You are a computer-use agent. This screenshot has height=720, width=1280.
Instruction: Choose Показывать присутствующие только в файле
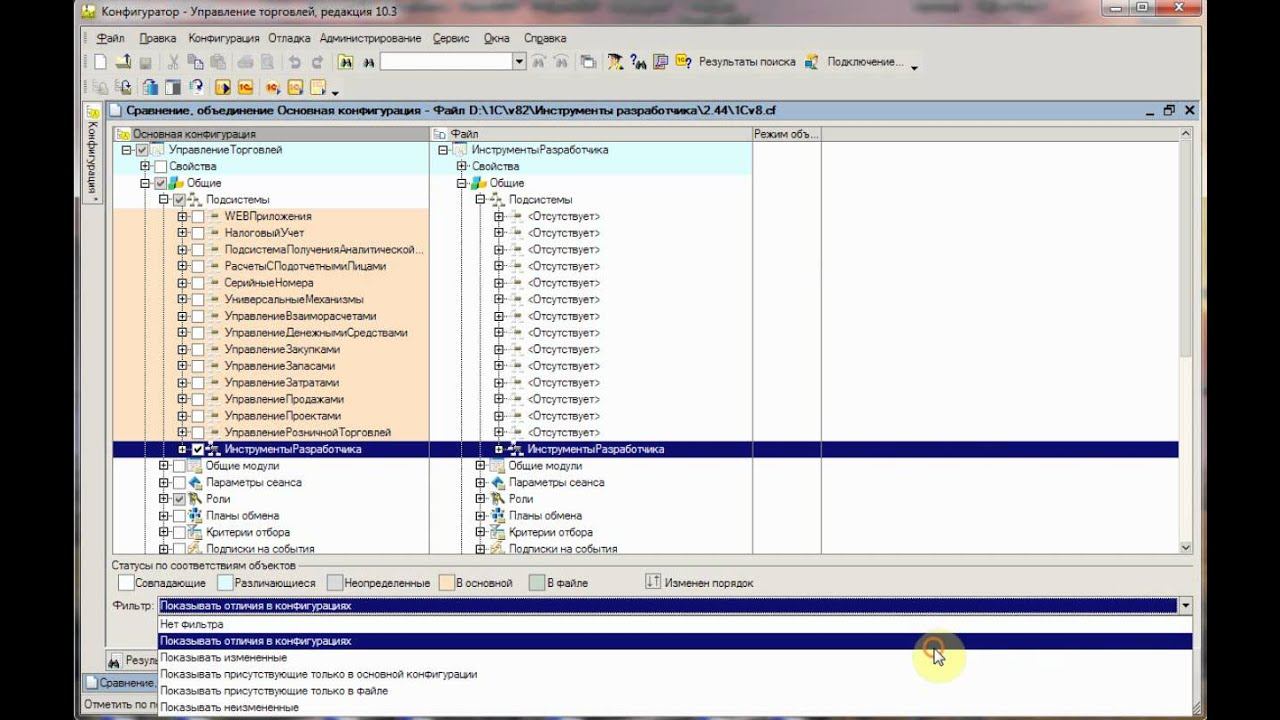point(675,691)
